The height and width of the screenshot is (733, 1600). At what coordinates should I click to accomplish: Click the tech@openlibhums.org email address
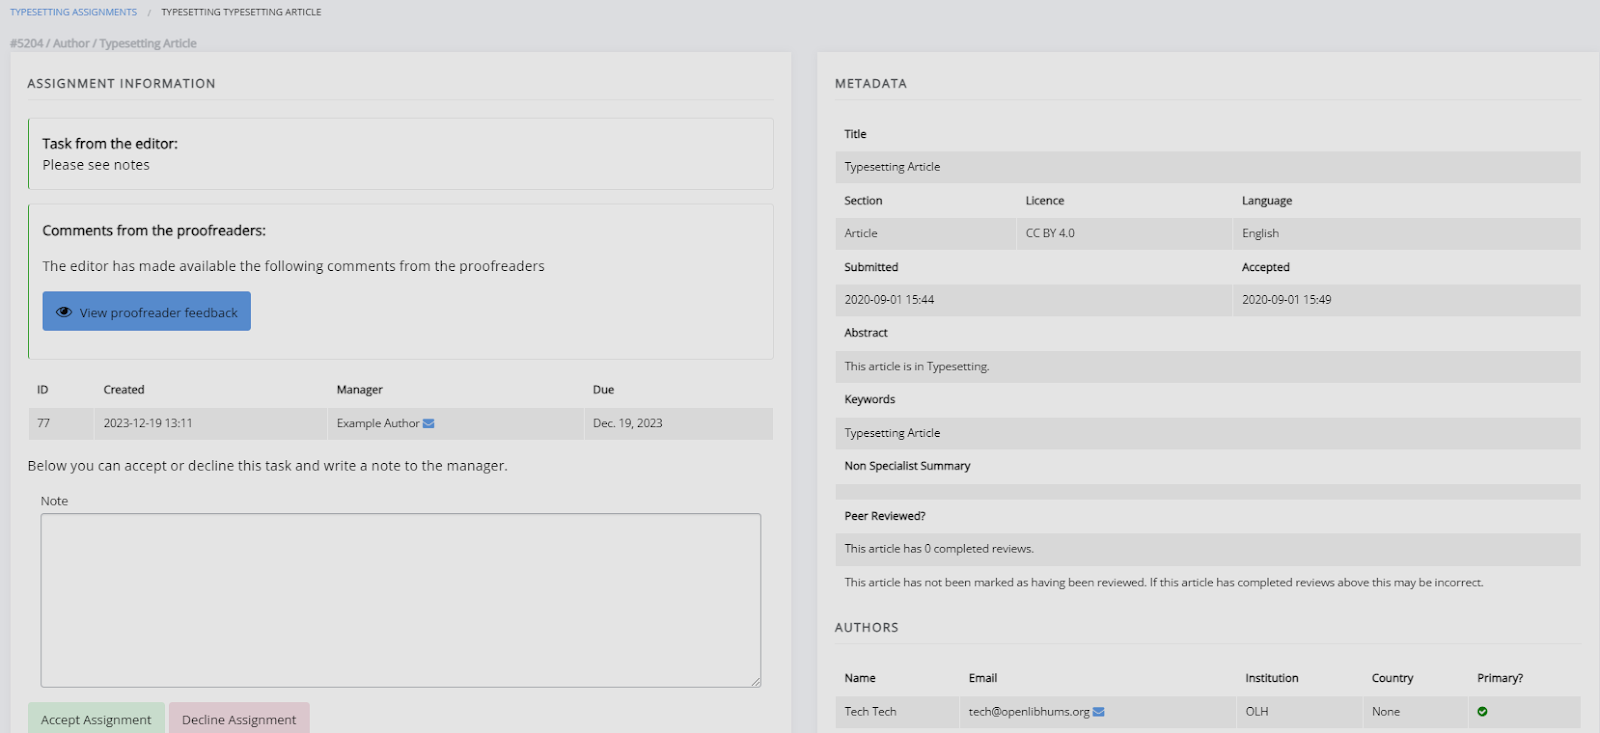pyautogui.click(x=1028, y=712)
